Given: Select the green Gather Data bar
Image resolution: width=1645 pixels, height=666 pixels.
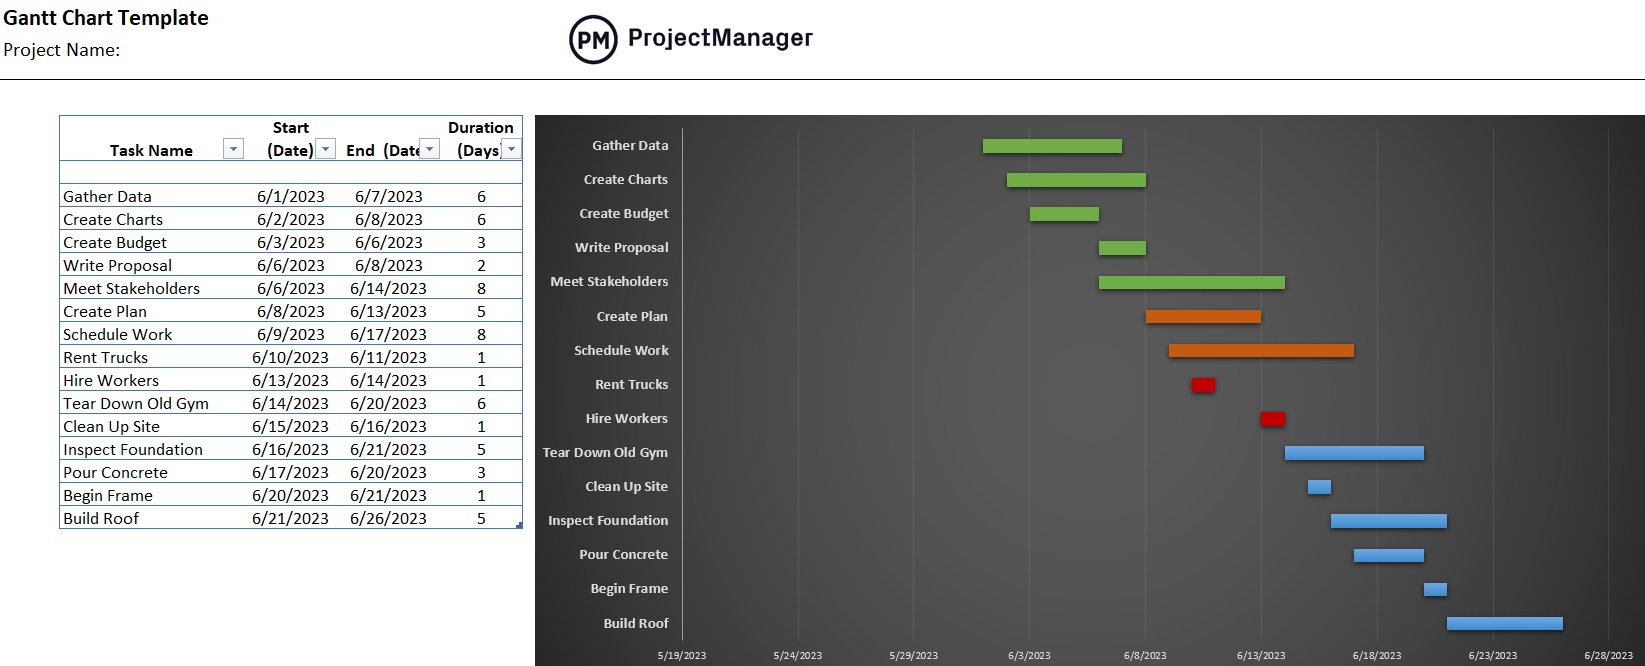Looking at the screenshot, I should [1051, 145].
